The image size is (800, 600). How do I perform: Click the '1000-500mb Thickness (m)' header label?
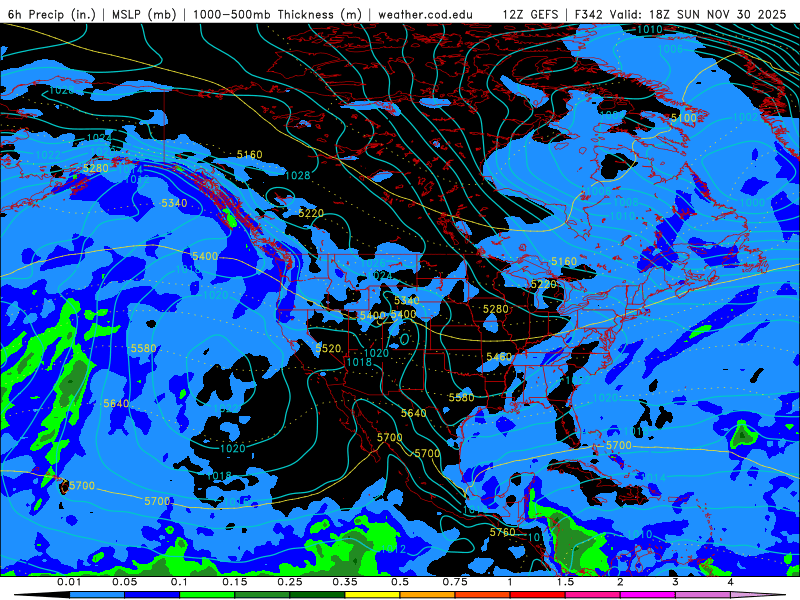point(277,14)
